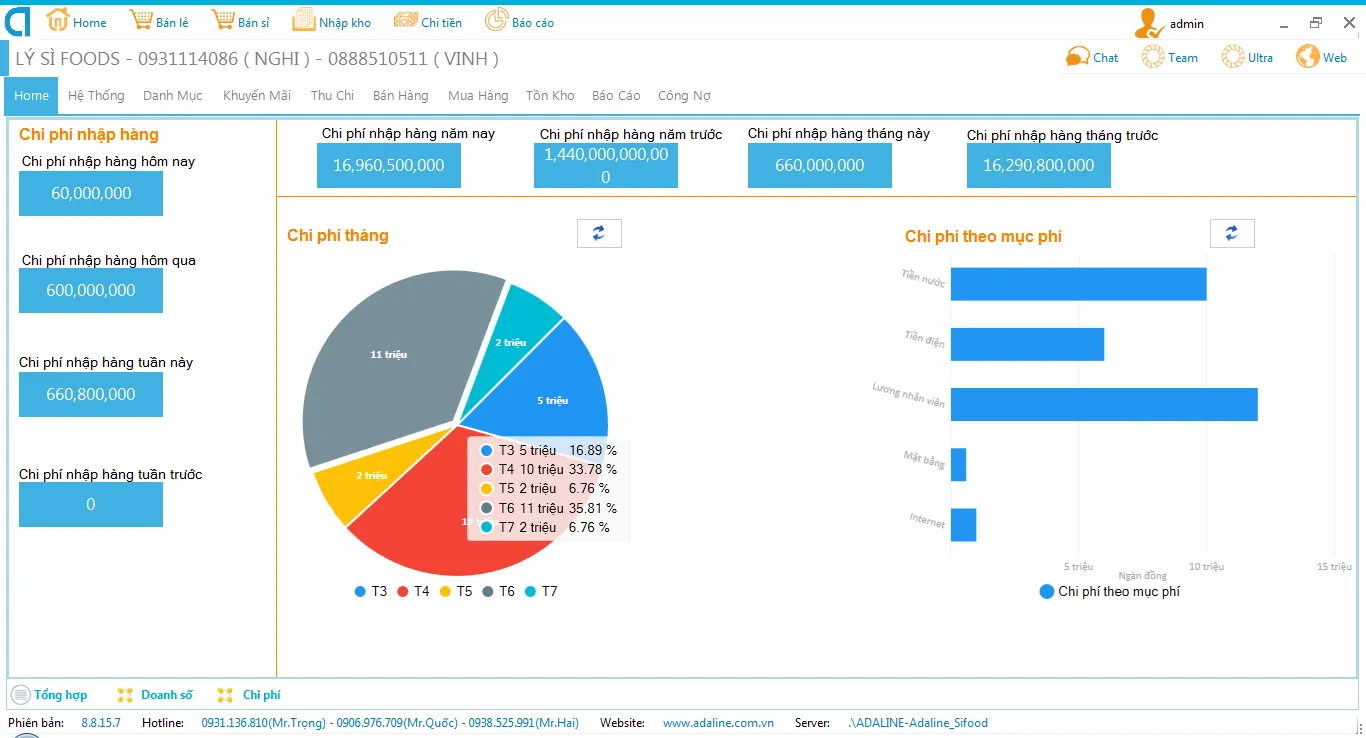Open the www.adaline.com.vn website link
Image resolution: width=1366 pixels, height=738 pixels.
click(718, 723)
